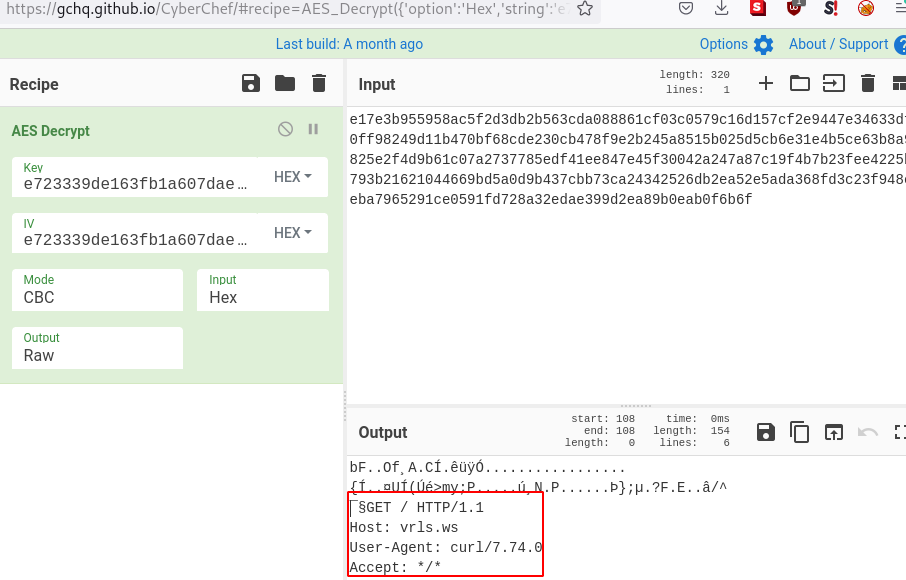Screen dimensions: 906x580
Task: Click the Last build link
Action: click(349, 44)
